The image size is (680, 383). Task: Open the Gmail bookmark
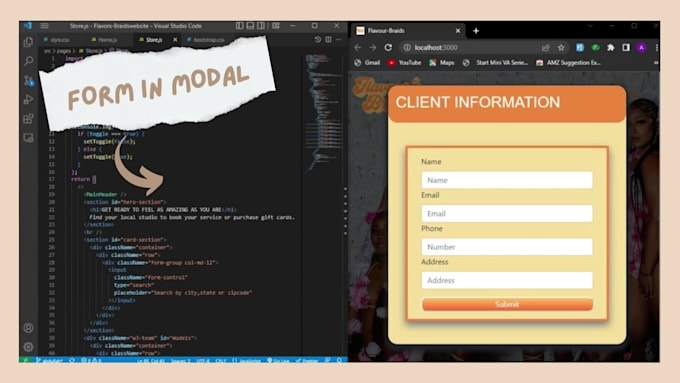point(367,63)
